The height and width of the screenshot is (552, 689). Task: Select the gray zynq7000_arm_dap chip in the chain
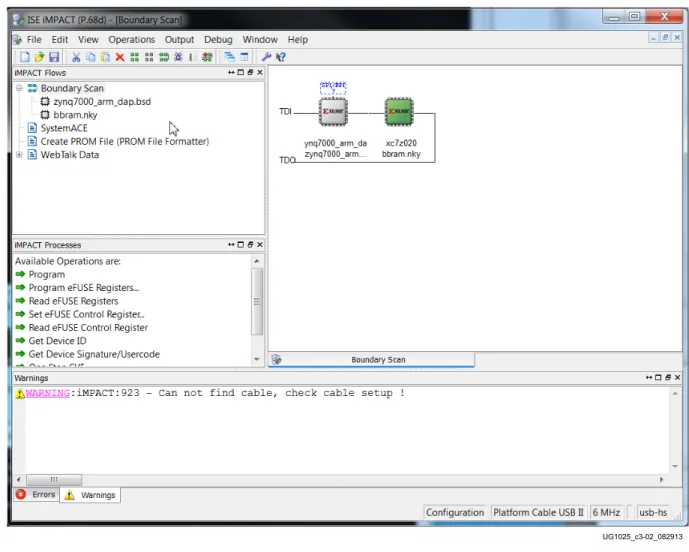click(333, 112)
